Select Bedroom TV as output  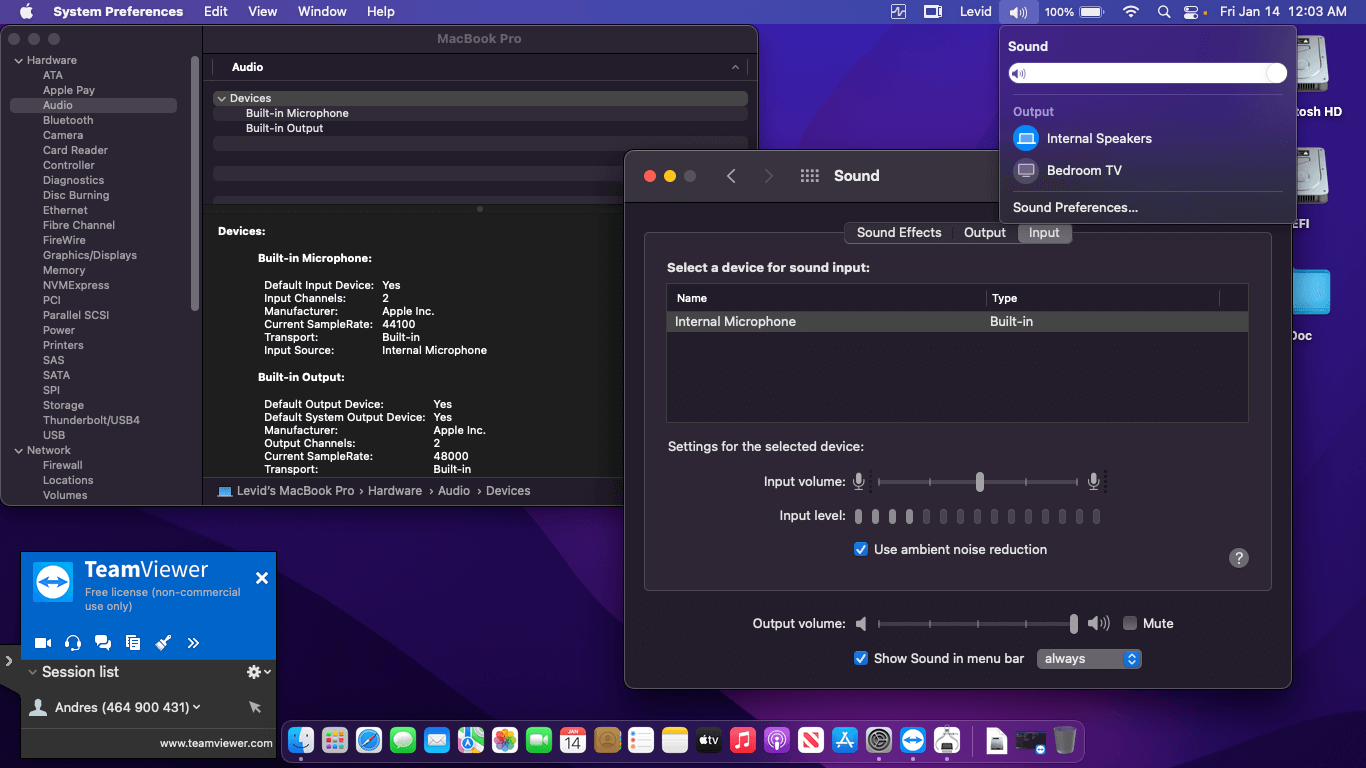[1146, 171]
